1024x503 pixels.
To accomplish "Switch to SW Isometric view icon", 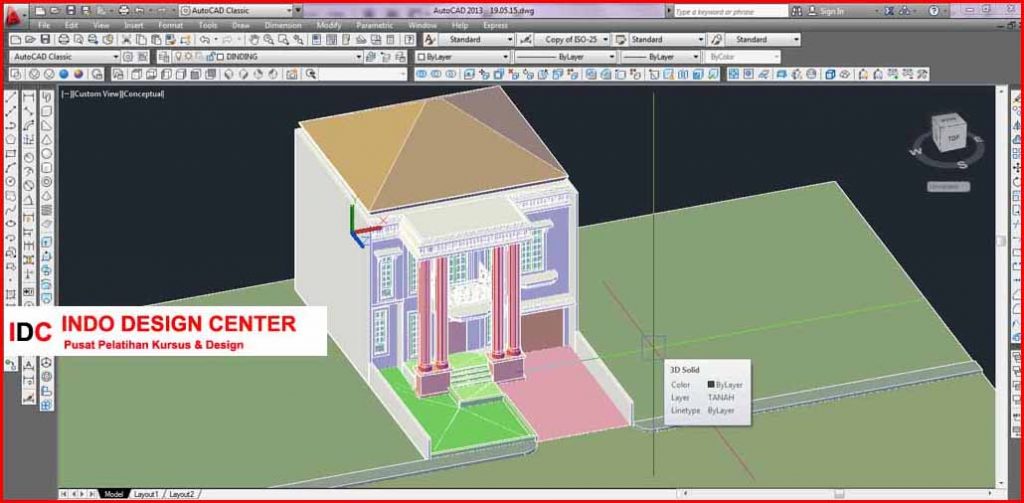I will (228, 74).
